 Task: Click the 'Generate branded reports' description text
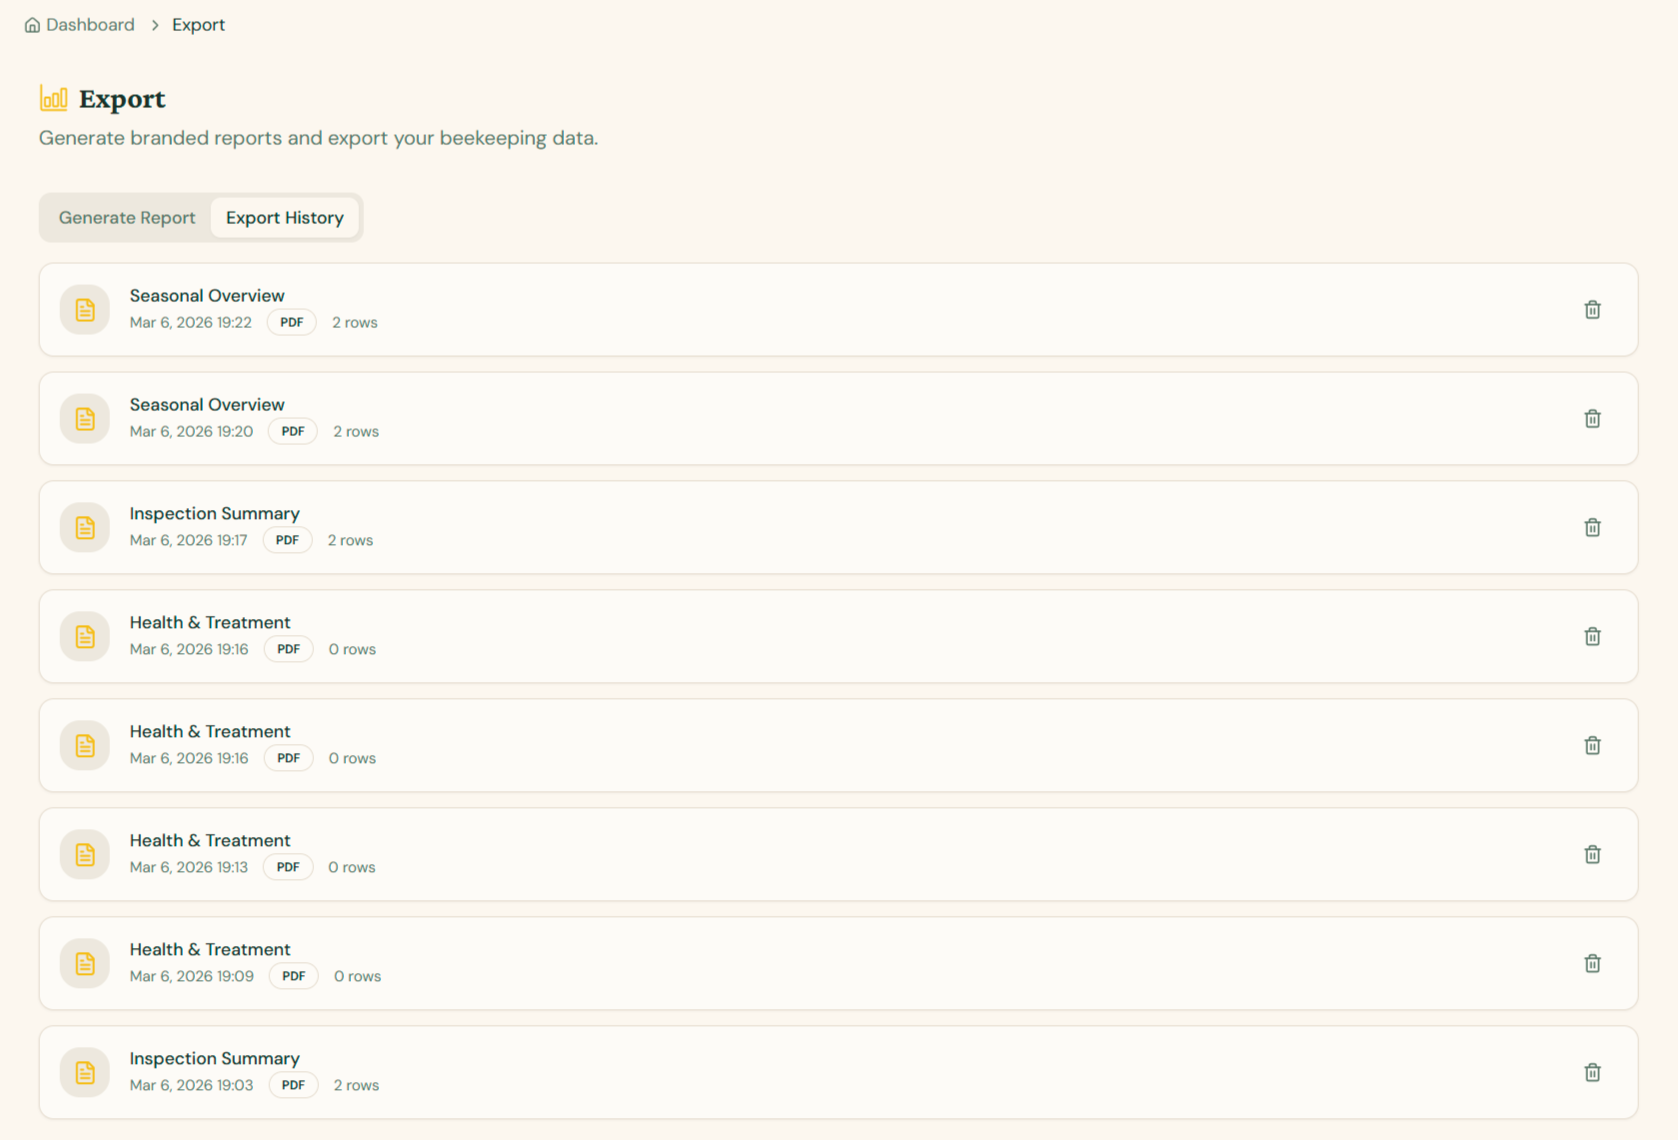[318, 138]
